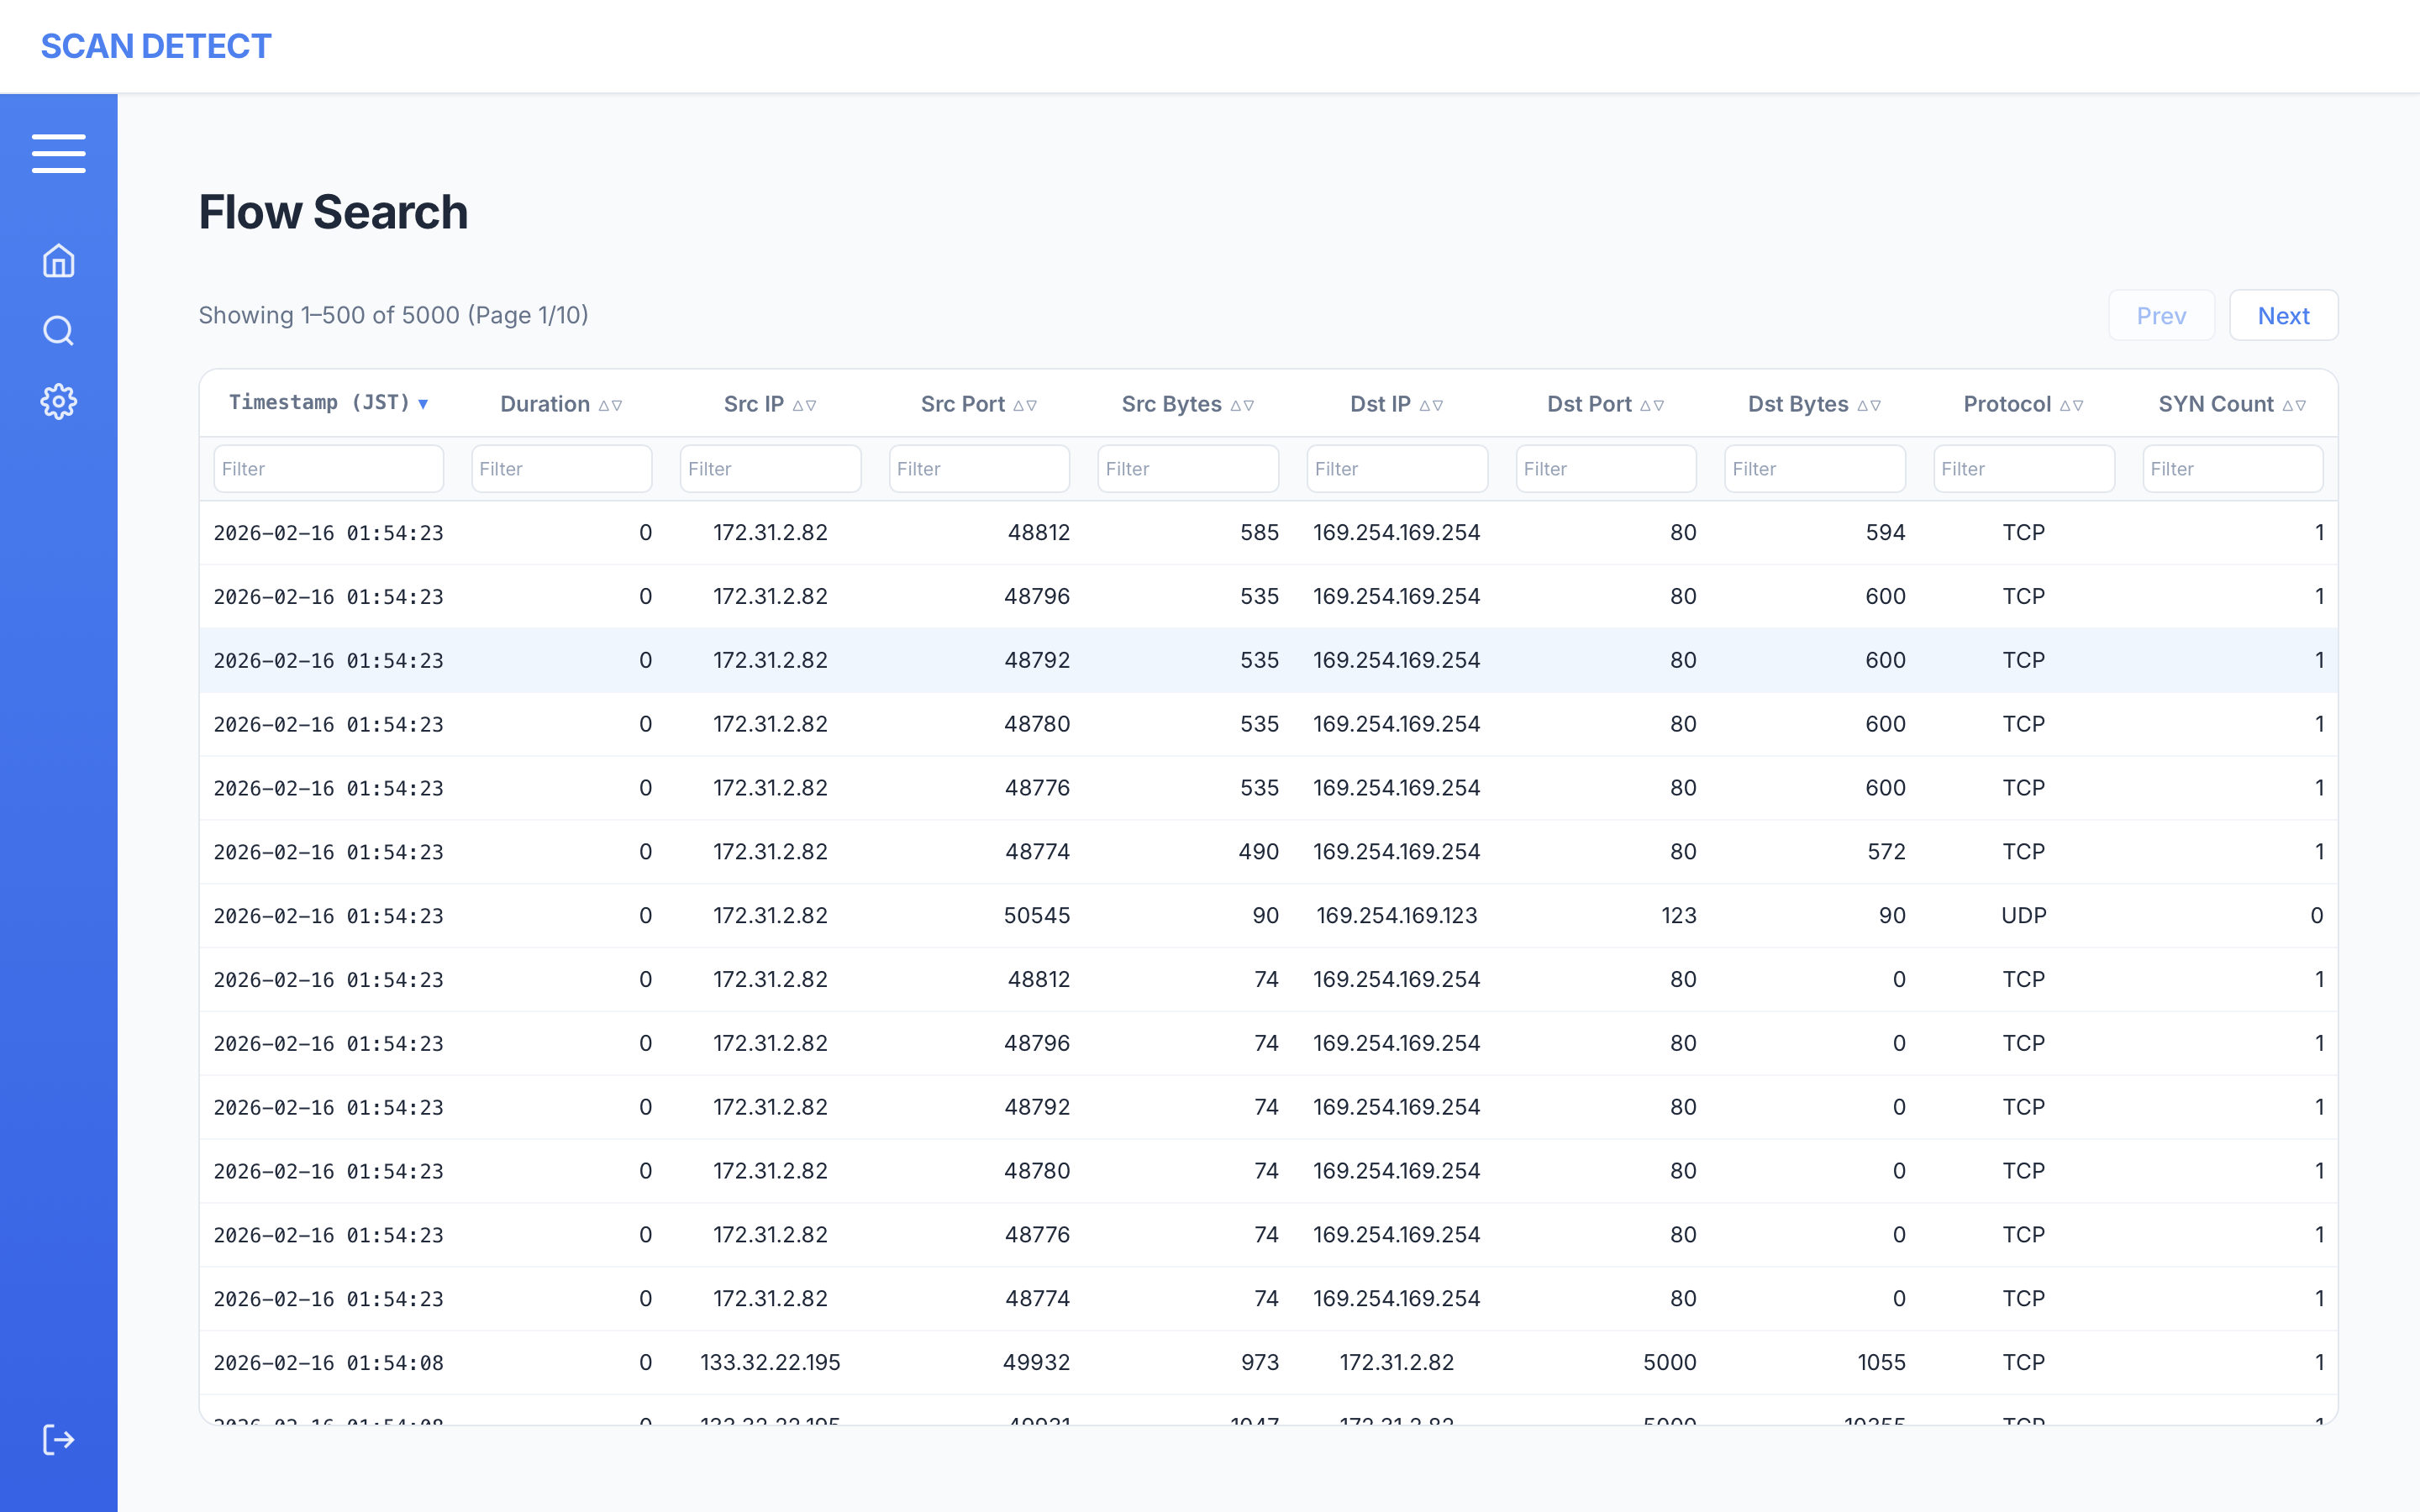The height and width of the screenshot is (1512, 2420).
Task: Sort by Dst Bytes header
Action: [x=1814, y=404]
